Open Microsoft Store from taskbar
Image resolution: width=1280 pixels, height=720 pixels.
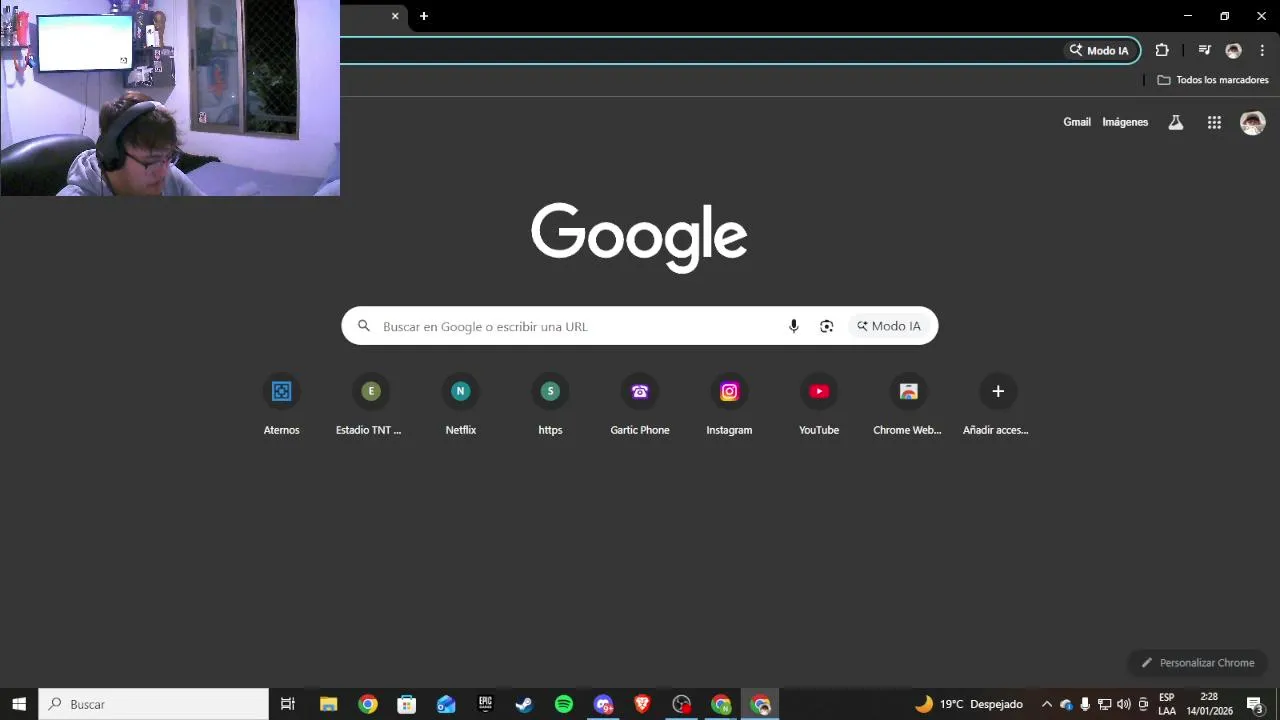(407, 704)
